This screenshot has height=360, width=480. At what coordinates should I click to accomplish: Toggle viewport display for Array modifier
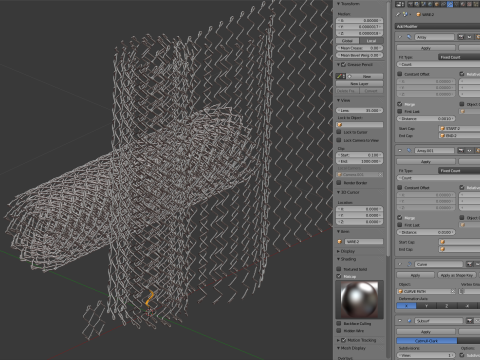469,37
